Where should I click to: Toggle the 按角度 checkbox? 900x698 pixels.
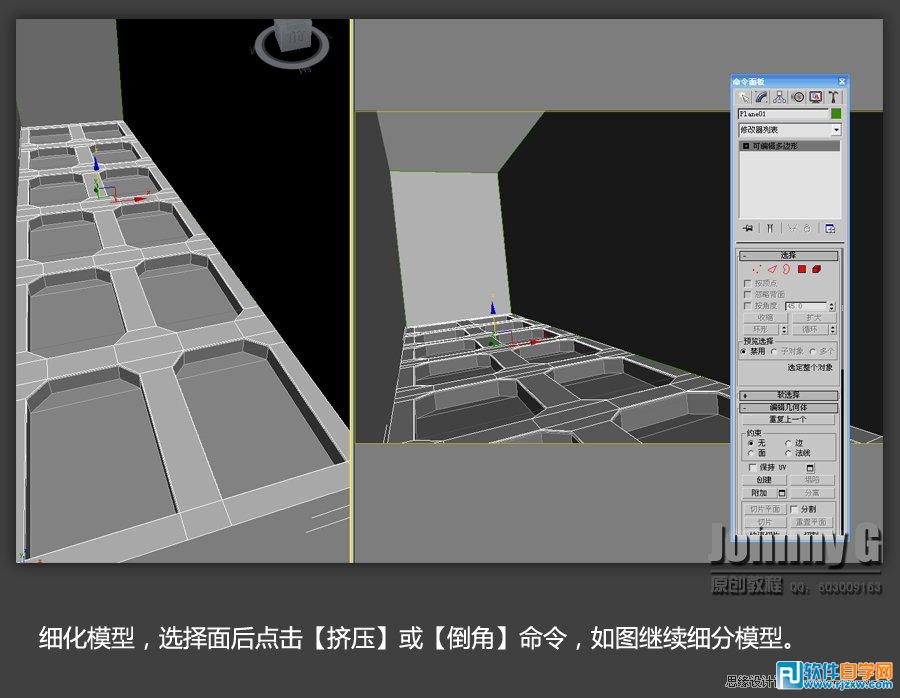click(747, 306)
